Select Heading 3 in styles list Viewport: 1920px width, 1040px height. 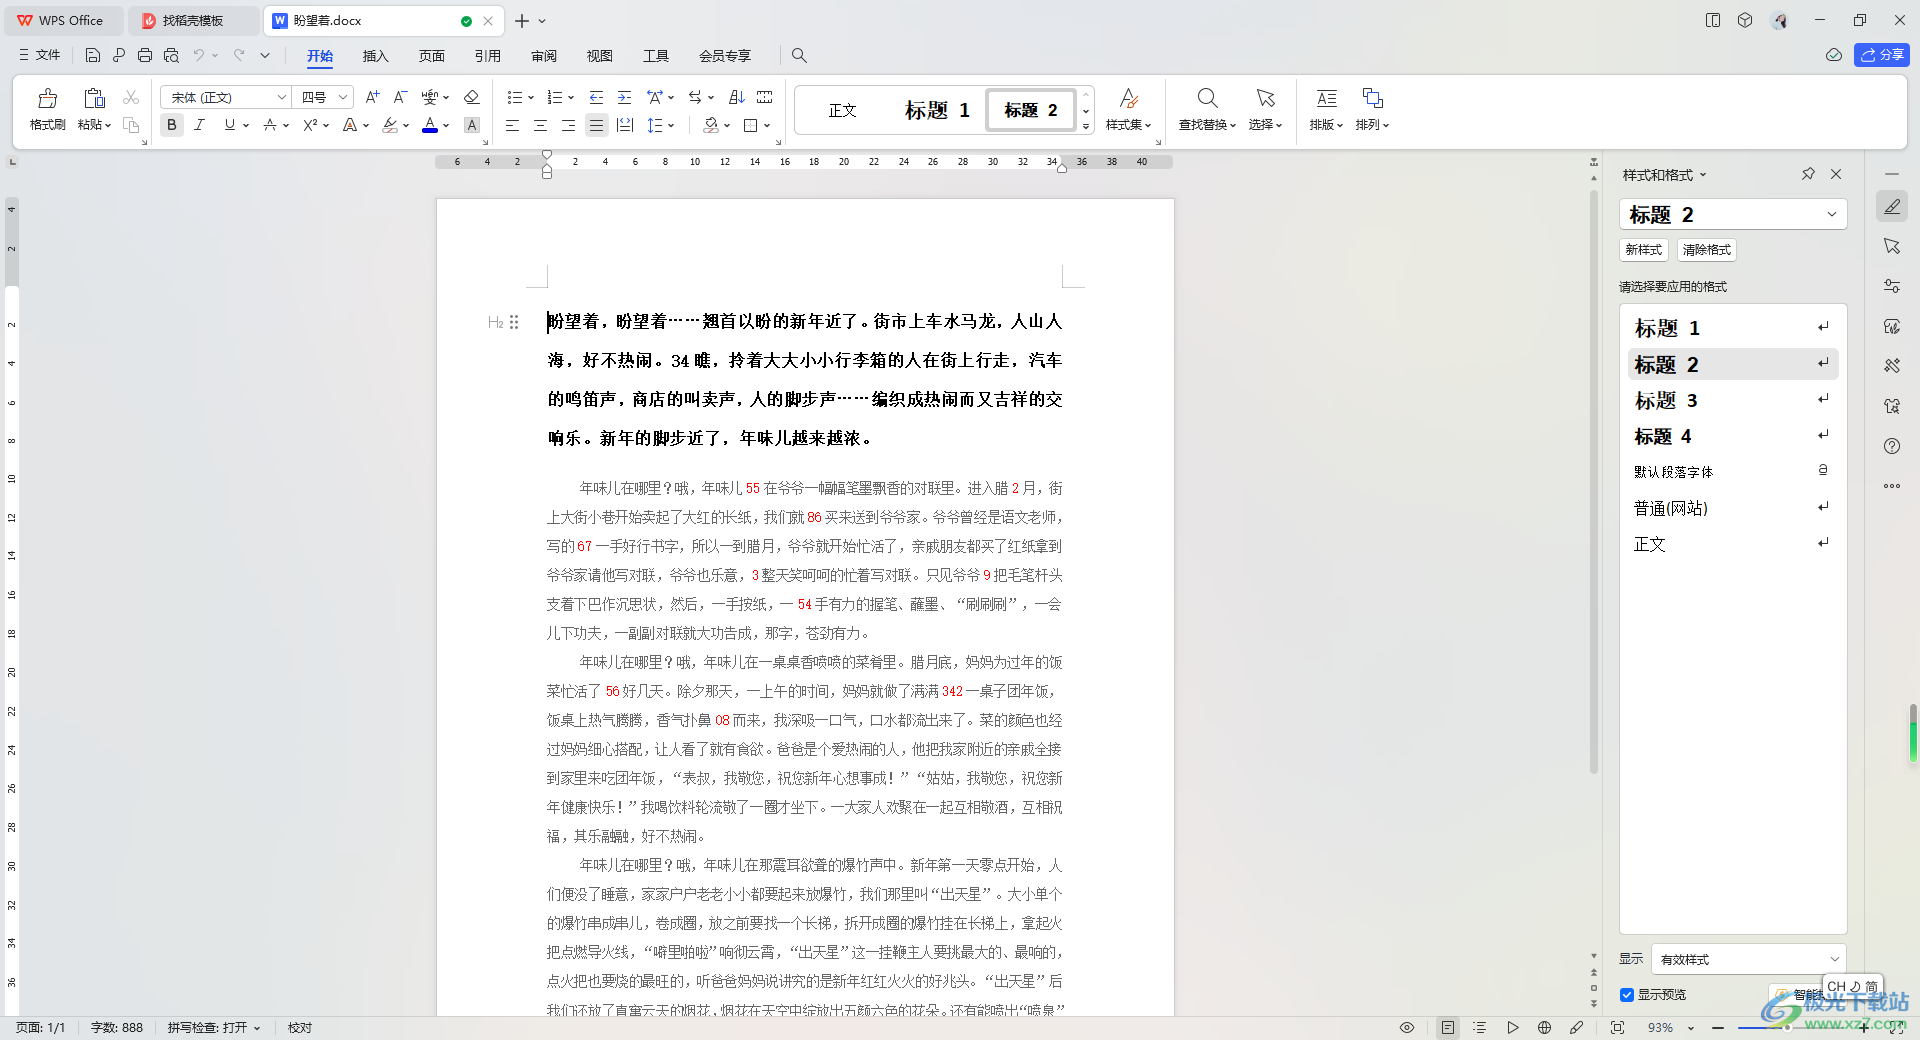tap(1733, 400)
